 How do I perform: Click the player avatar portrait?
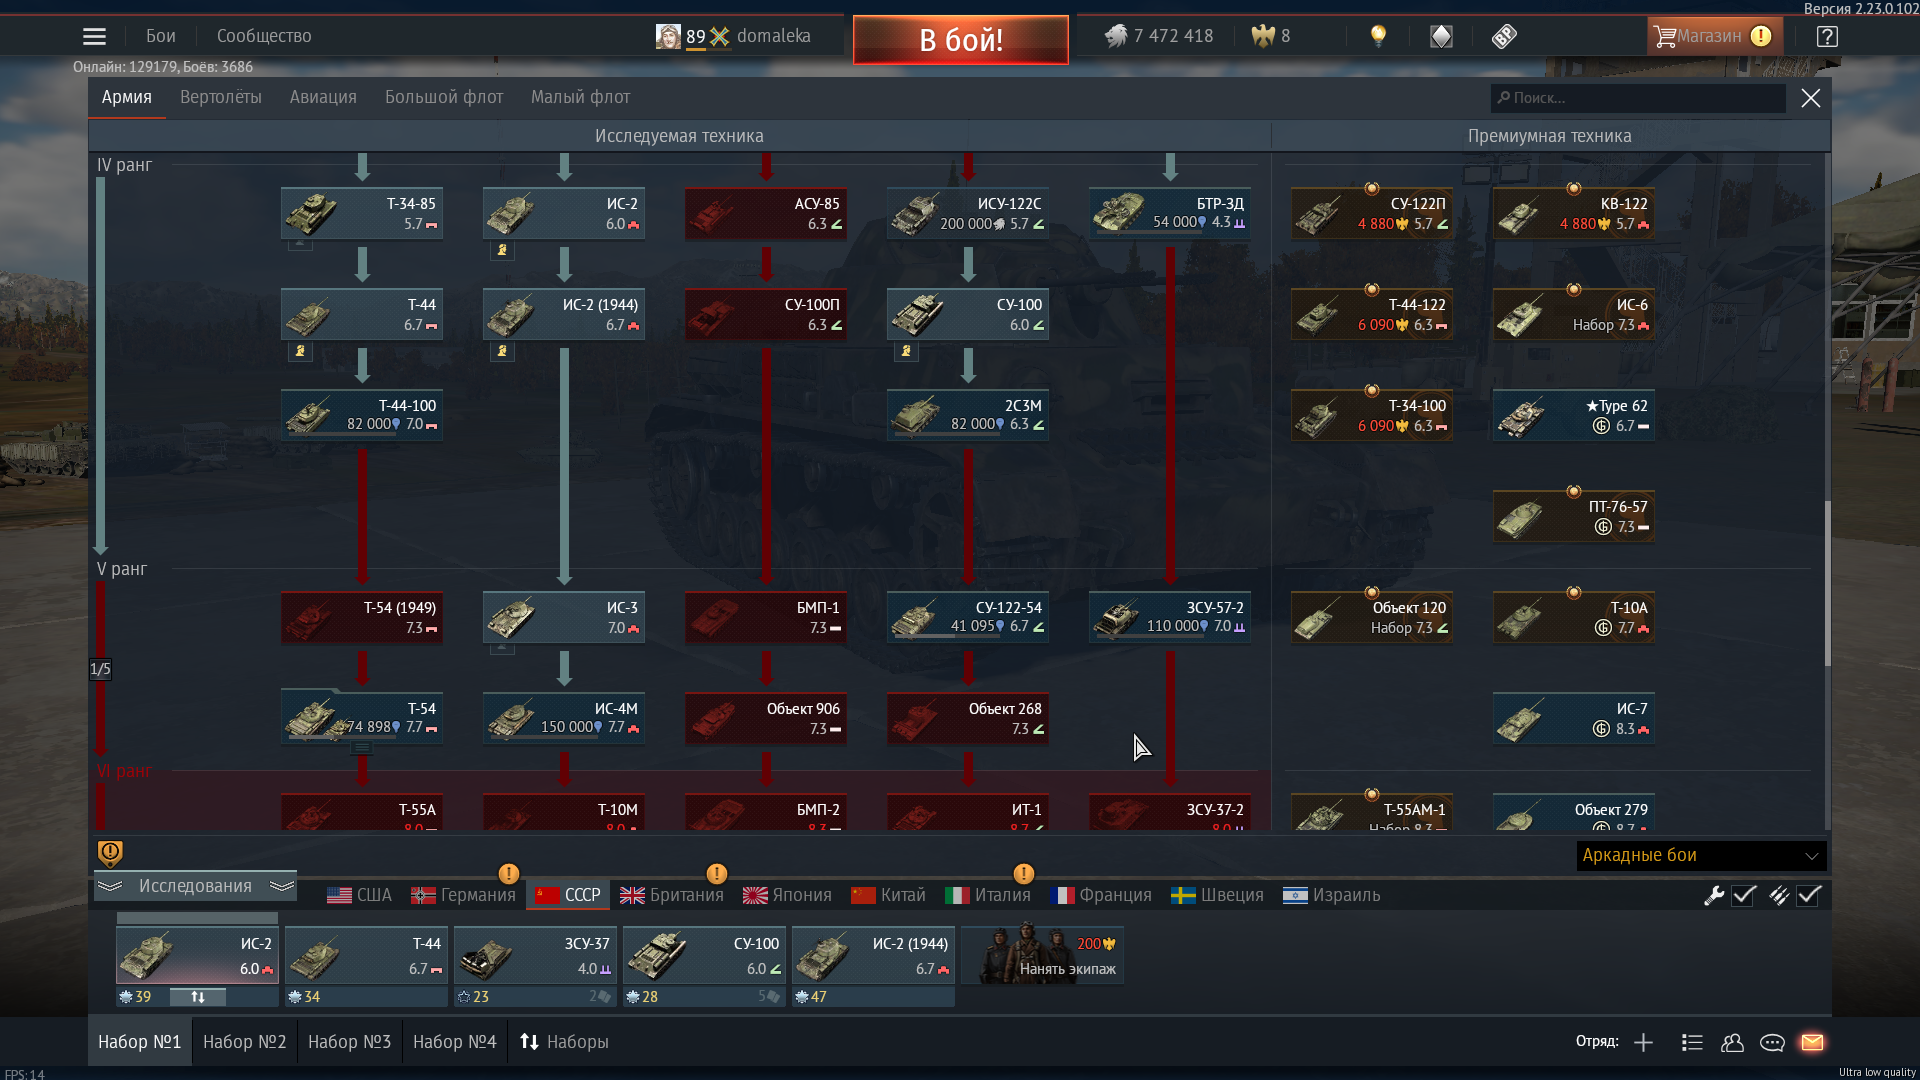click(668, 36)
